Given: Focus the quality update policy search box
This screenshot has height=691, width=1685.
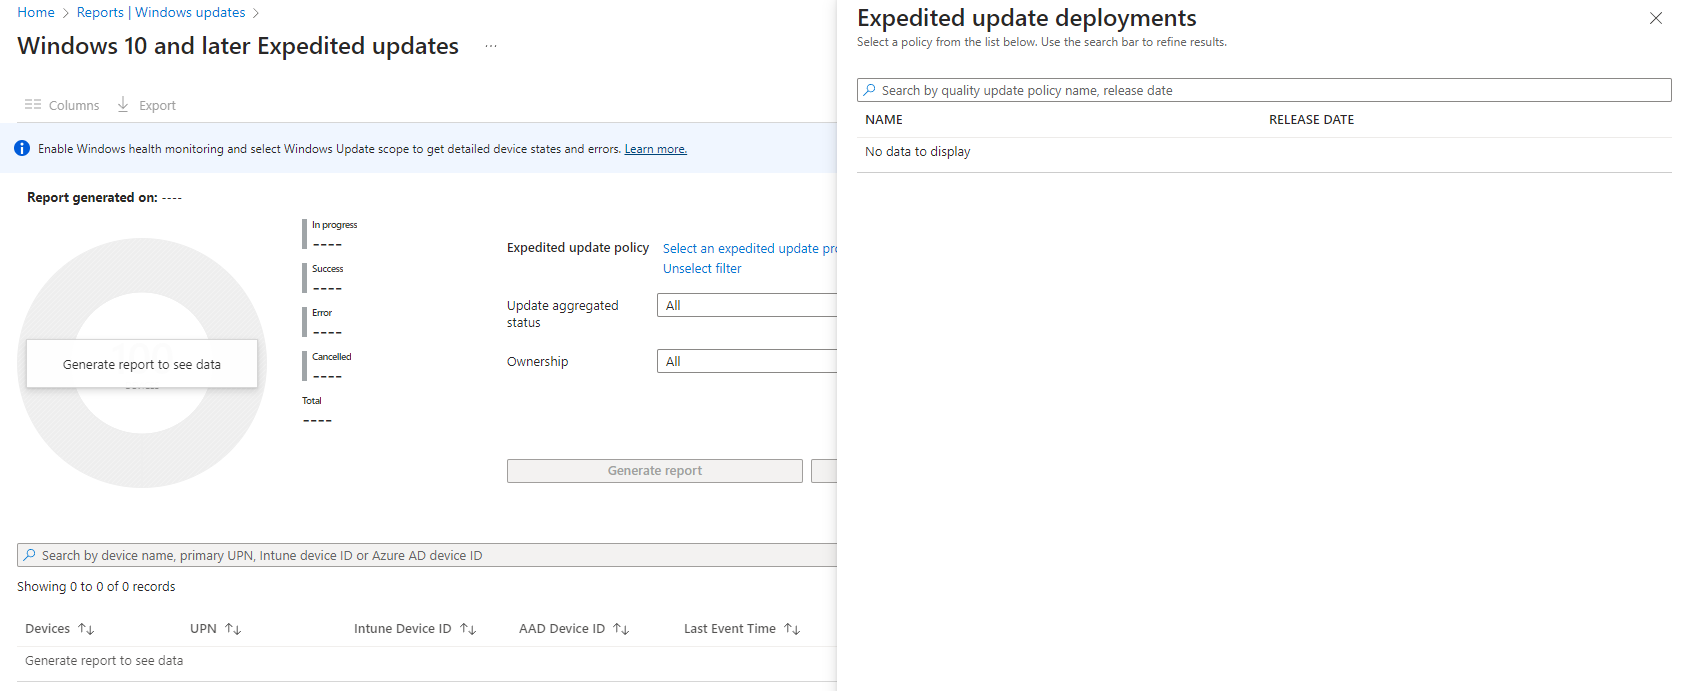Looking at the screenshot, I should click(x=1264, y=90).
